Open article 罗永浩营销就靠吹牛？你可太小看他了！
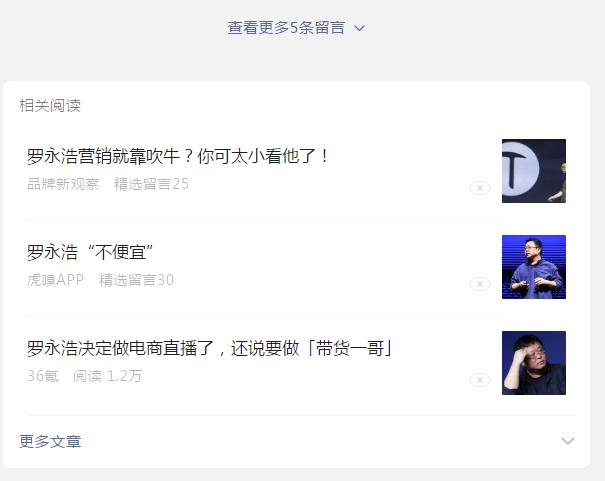The image size is (605, 481). point(177,156)
